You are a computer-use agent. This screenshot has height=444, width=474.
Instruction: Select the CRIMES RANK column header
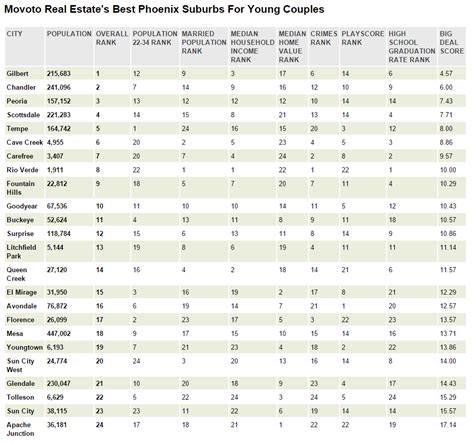click(x=324, y=38)
